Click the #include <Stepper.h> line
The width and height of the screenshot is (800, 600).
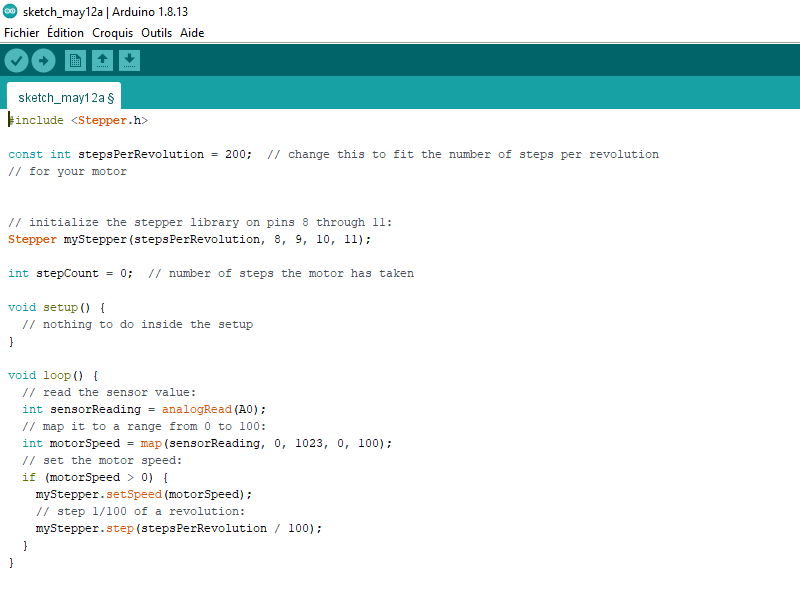[x=78, y=120]
